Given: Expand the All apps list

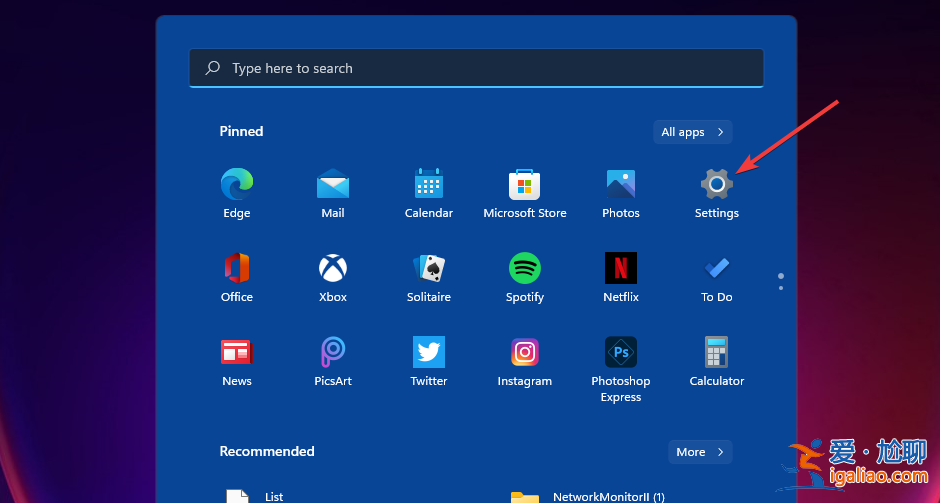Looking at the screenshot, I should 692,132.
